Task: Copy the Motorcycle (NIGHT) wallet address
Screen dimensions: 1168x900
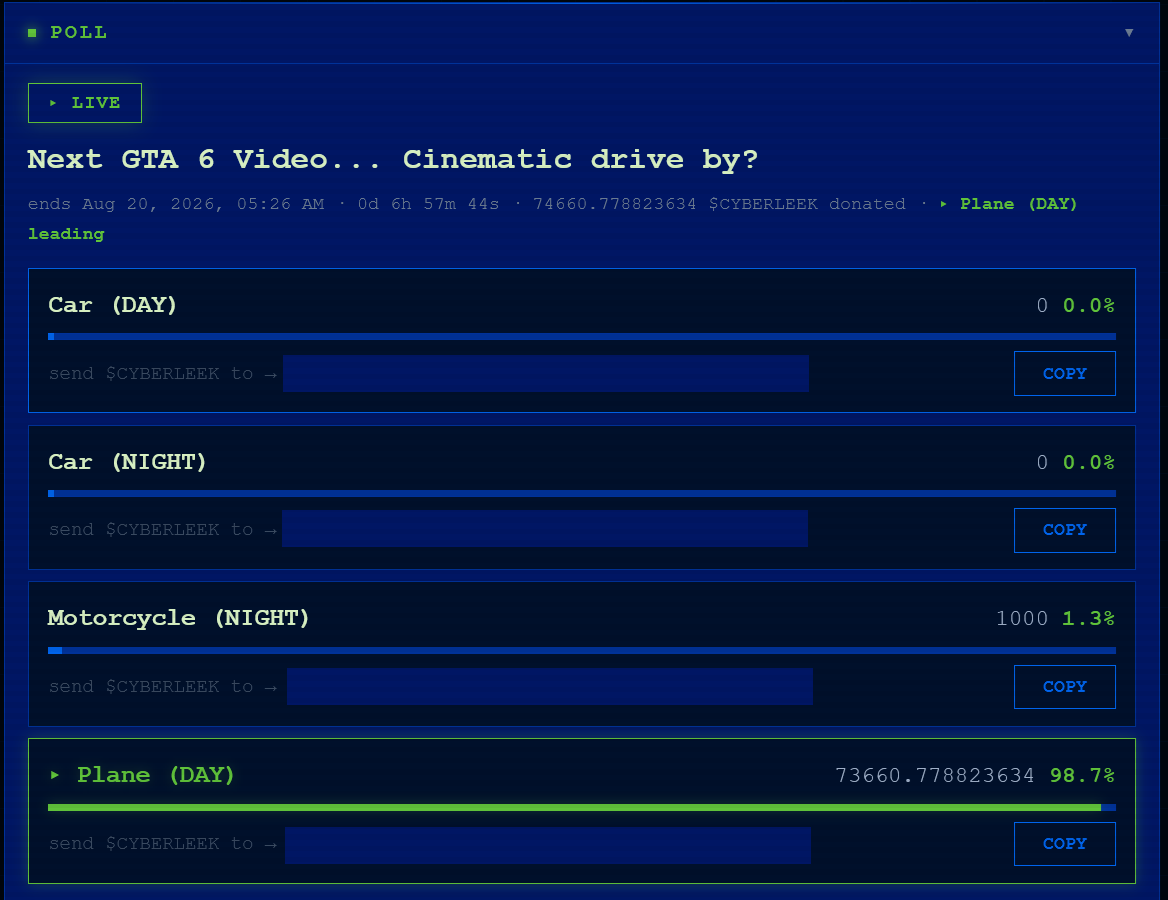Action: click(1064, 687)
